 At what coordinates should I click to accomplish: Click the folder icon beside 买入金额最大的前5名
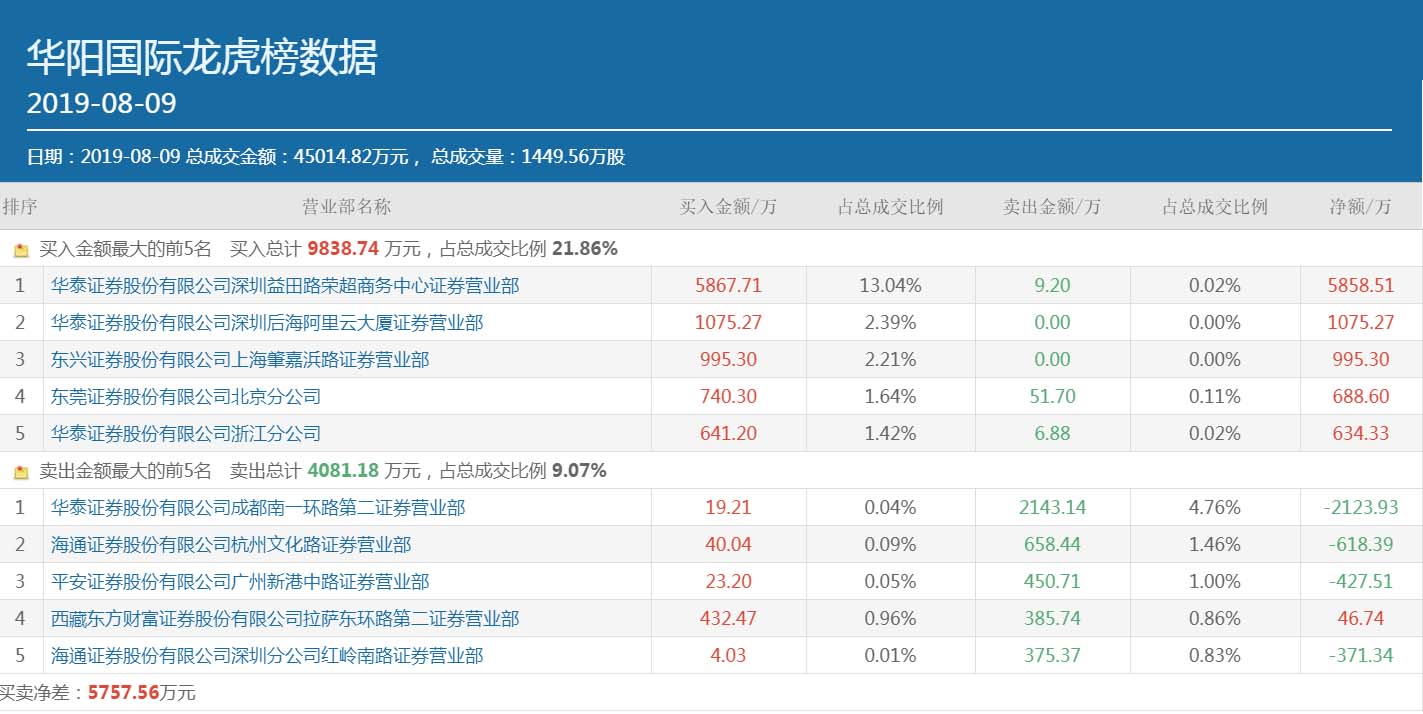pos(21,250)
